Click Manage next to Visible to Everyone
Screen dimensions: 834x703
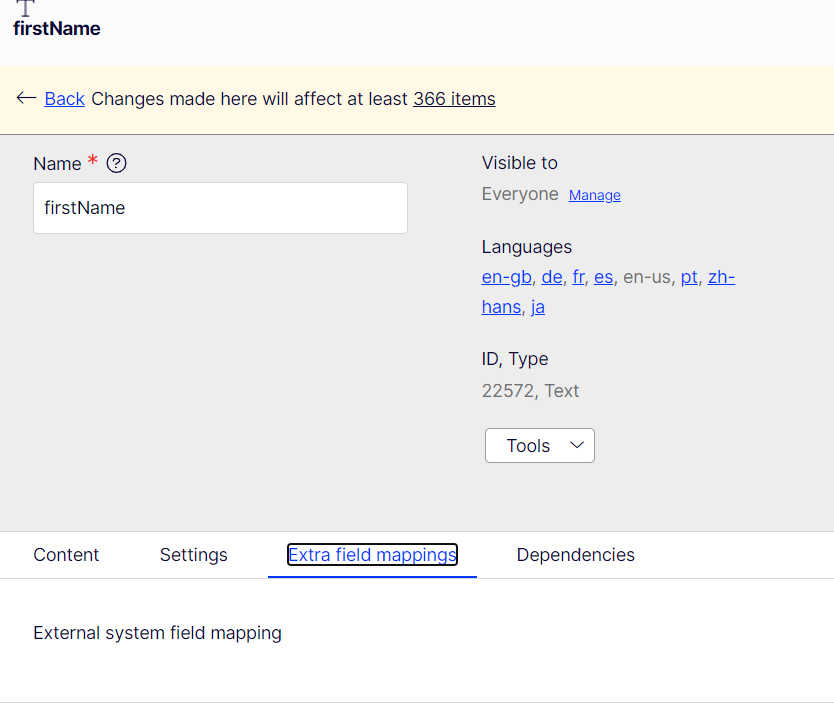coord(594,195)
